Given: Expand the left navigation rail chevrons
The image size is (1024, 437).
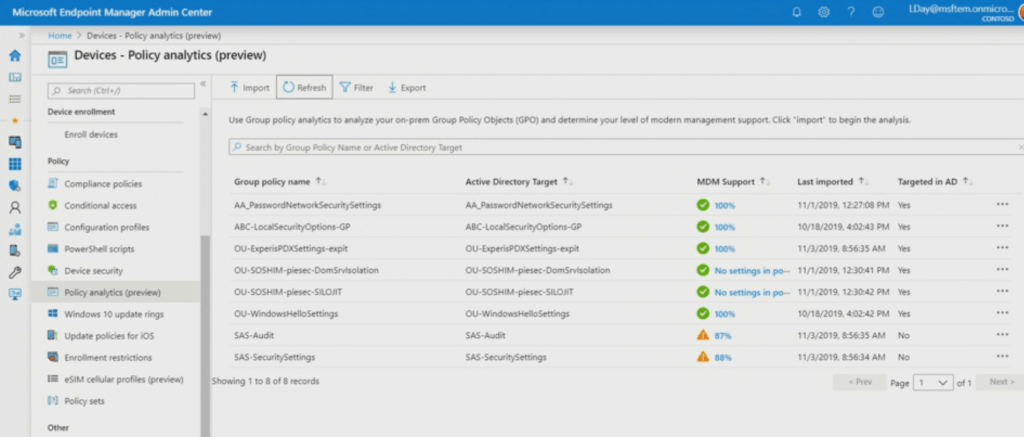Looking at the screenshot, I should (x=22, y=35).
